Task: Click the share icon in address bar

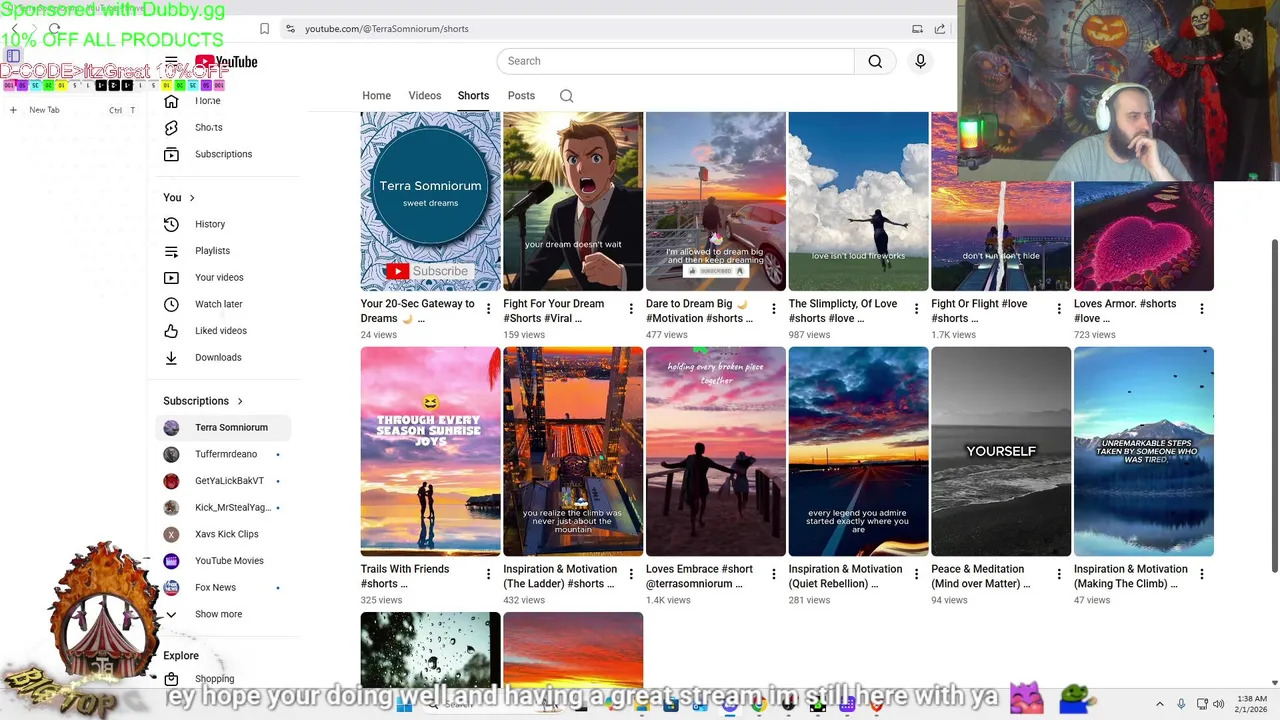Action: (x=940, y=29)
